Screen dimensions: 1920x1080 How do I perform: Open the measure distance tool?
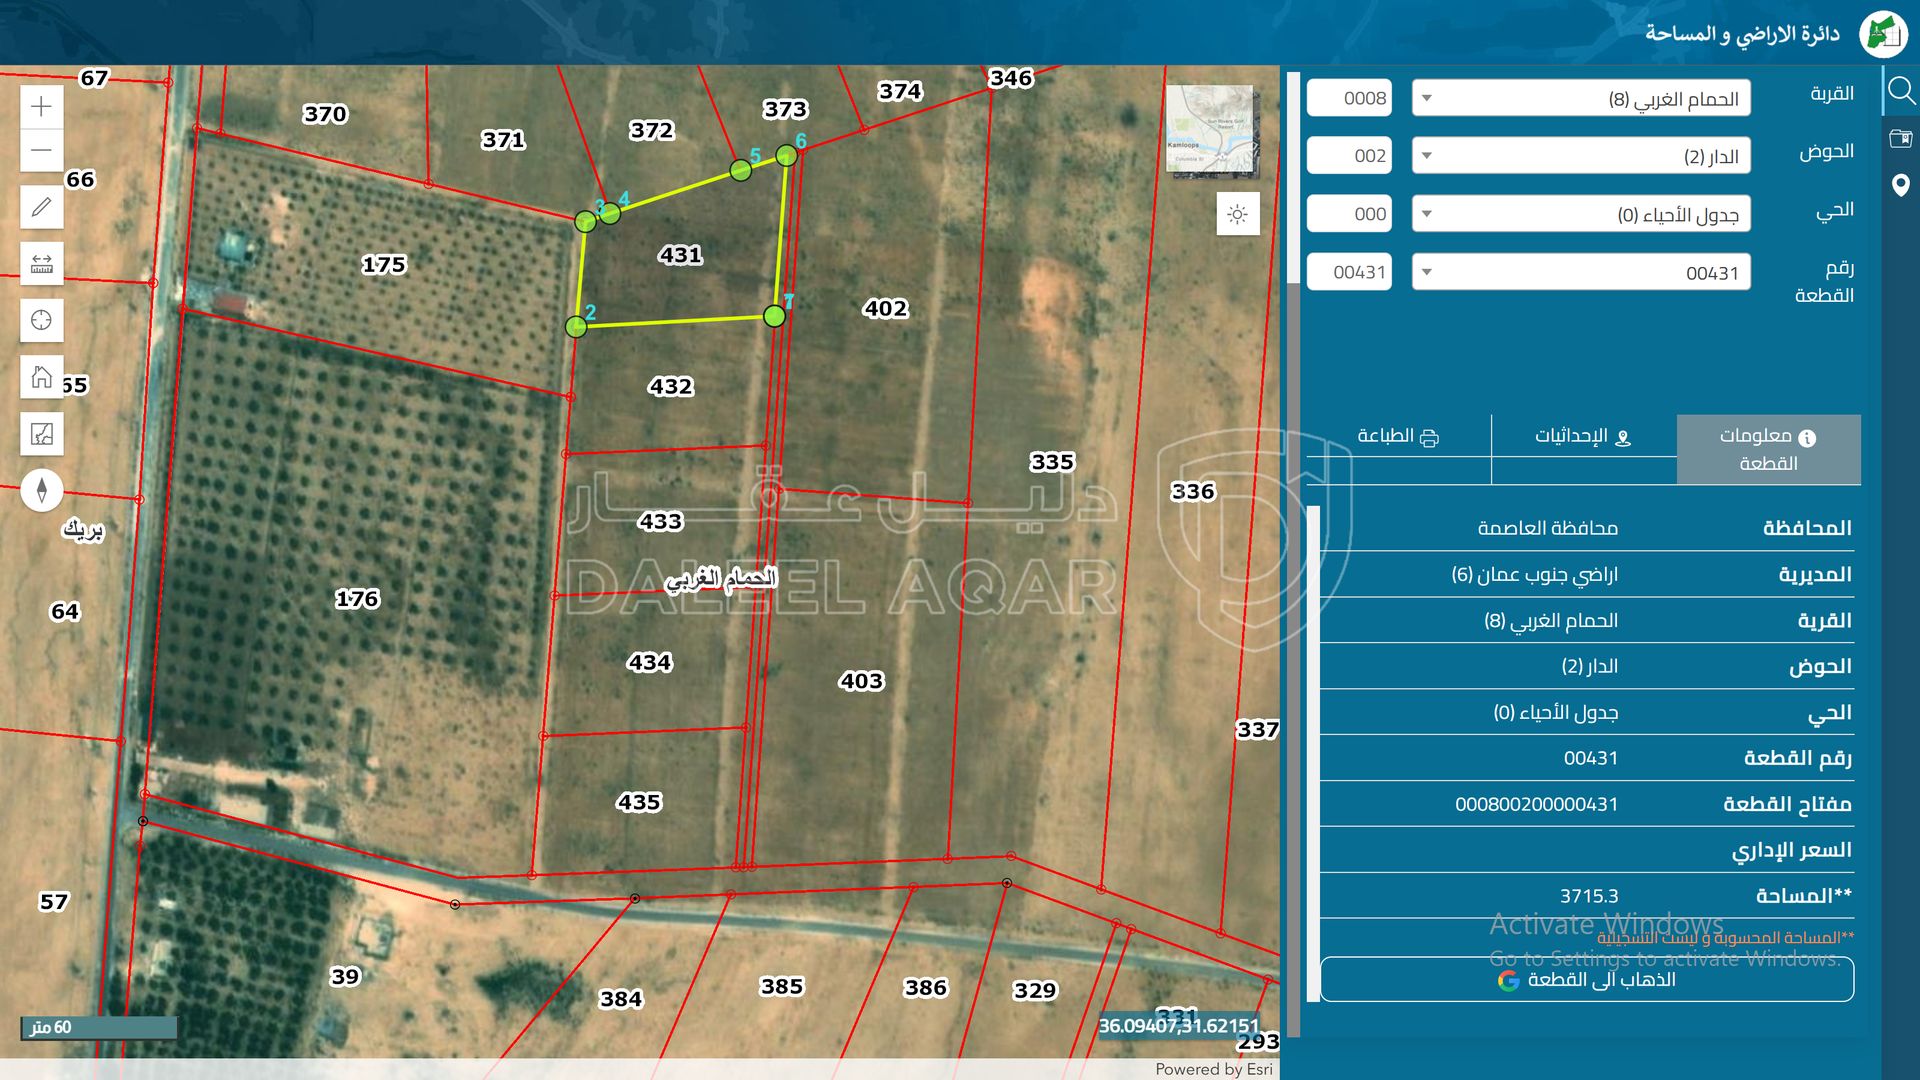click(x=41, y=264)
